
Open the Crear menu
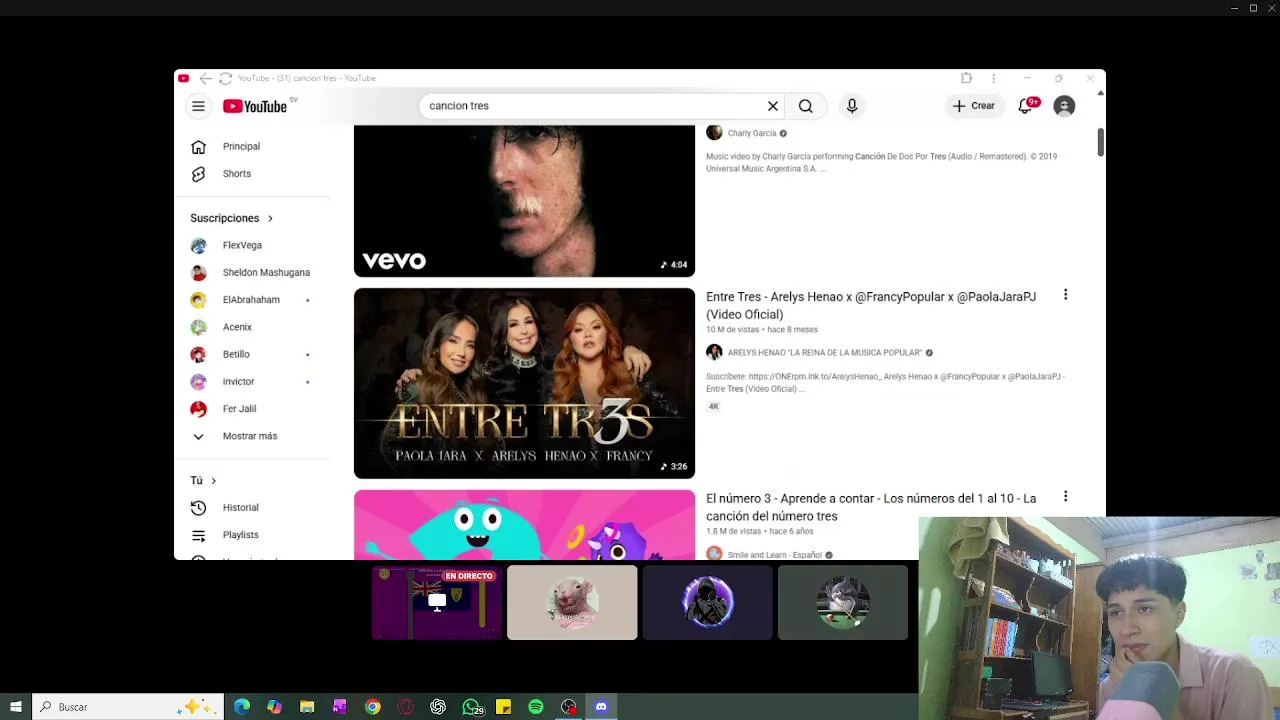click(x=974, y=106)
